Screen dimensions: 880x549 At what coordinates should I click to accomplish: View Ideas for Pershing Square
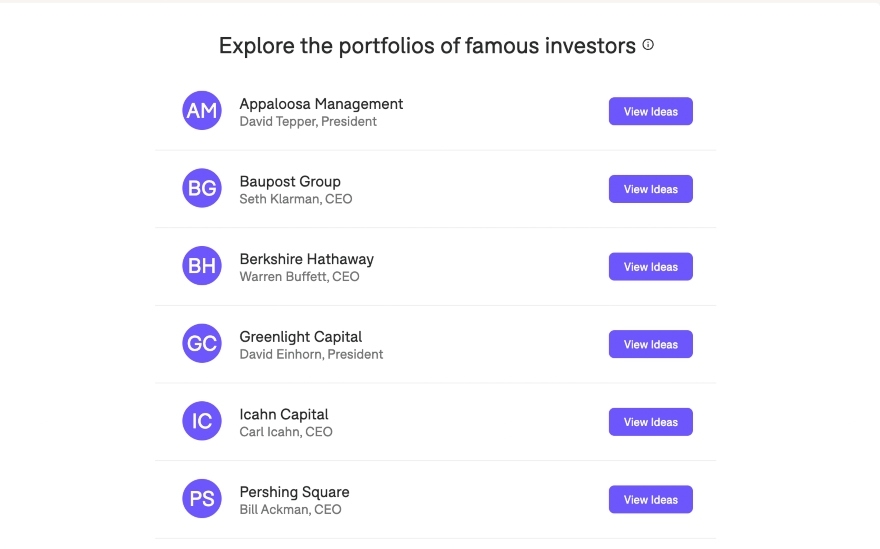tap(650, 500)
